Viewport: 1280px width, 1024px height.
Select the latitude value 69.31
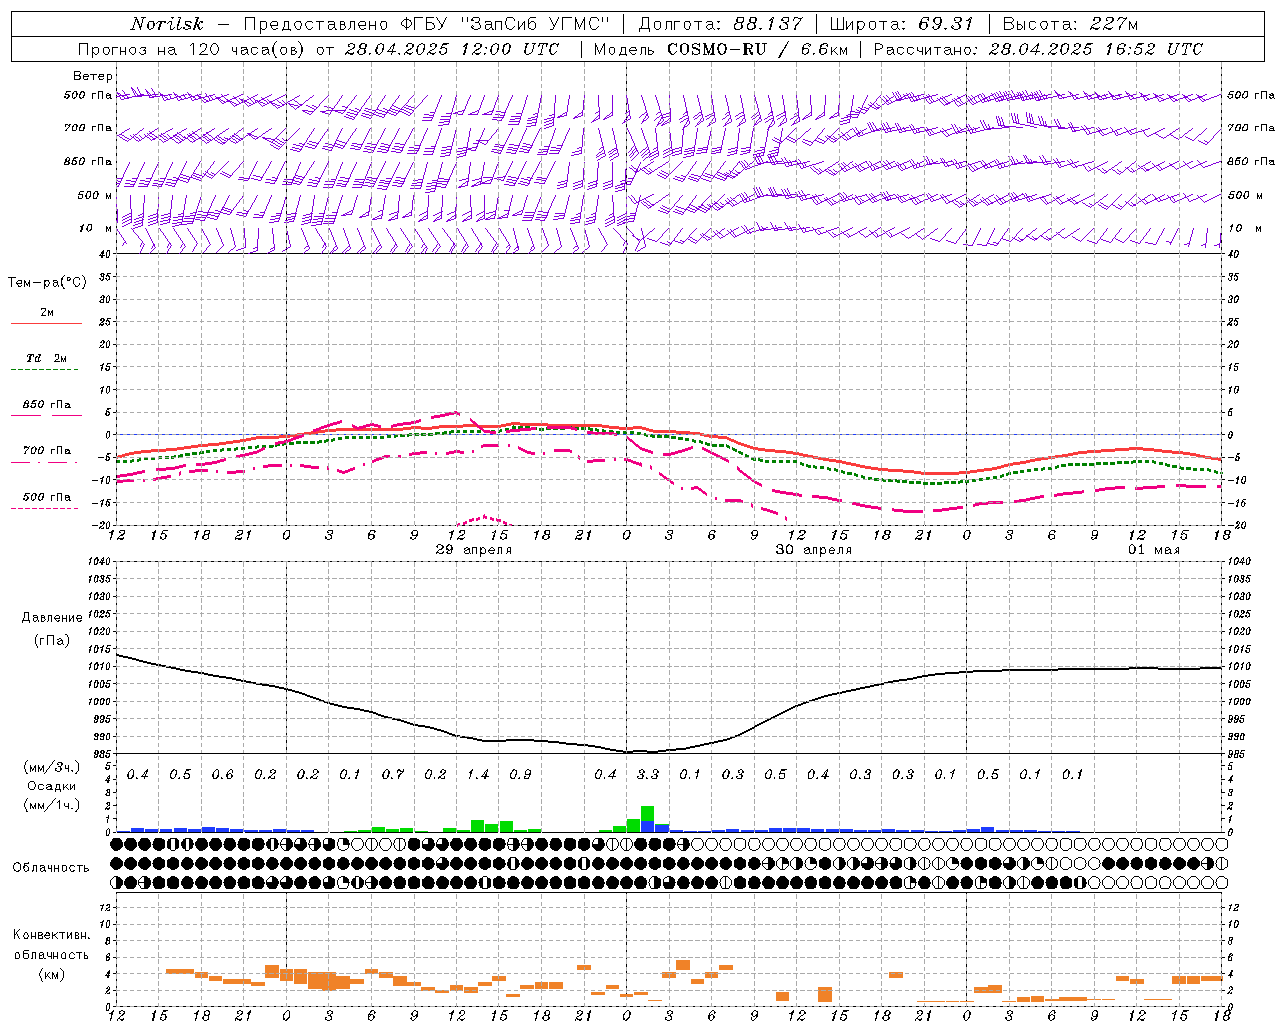tap(945, 24)
